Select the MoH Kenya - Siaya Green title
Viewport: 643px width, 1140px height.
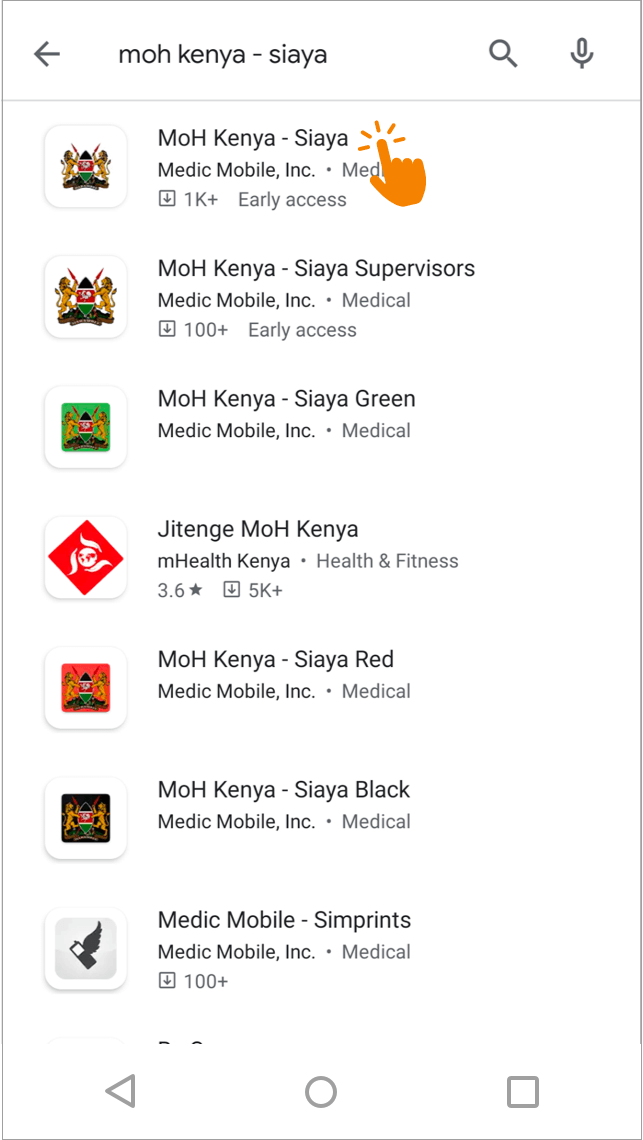(x=286, y=399)
